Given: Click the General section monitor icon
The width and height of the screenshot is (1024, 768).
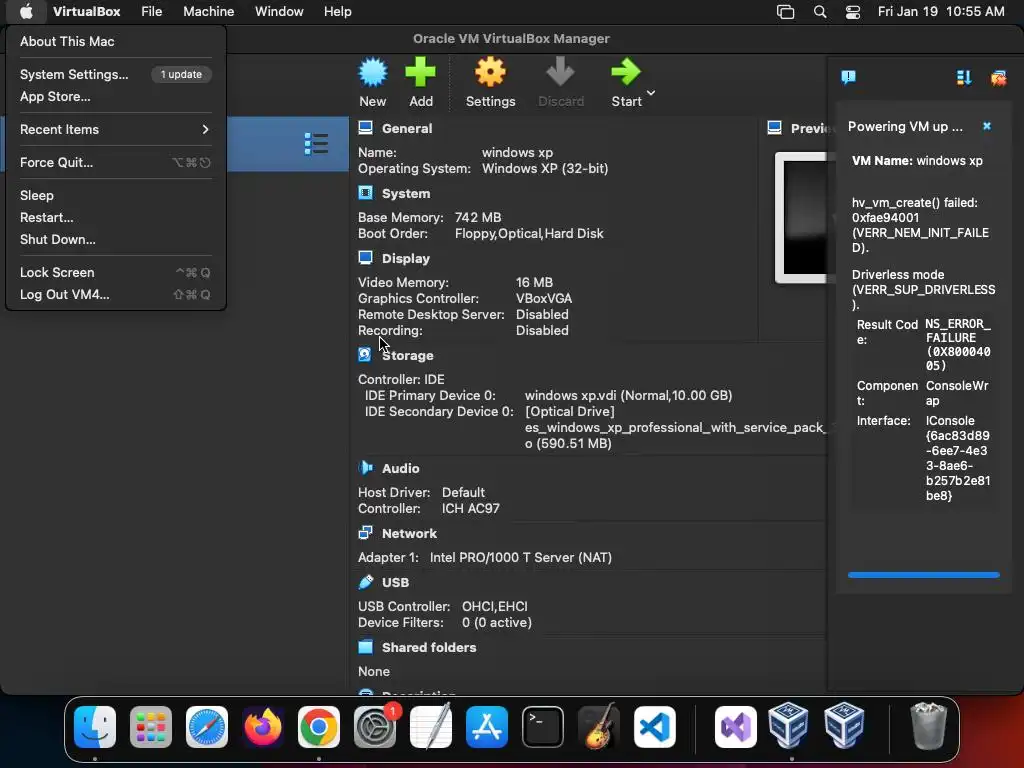Looking at the screenshot, I should click(366, 128).
